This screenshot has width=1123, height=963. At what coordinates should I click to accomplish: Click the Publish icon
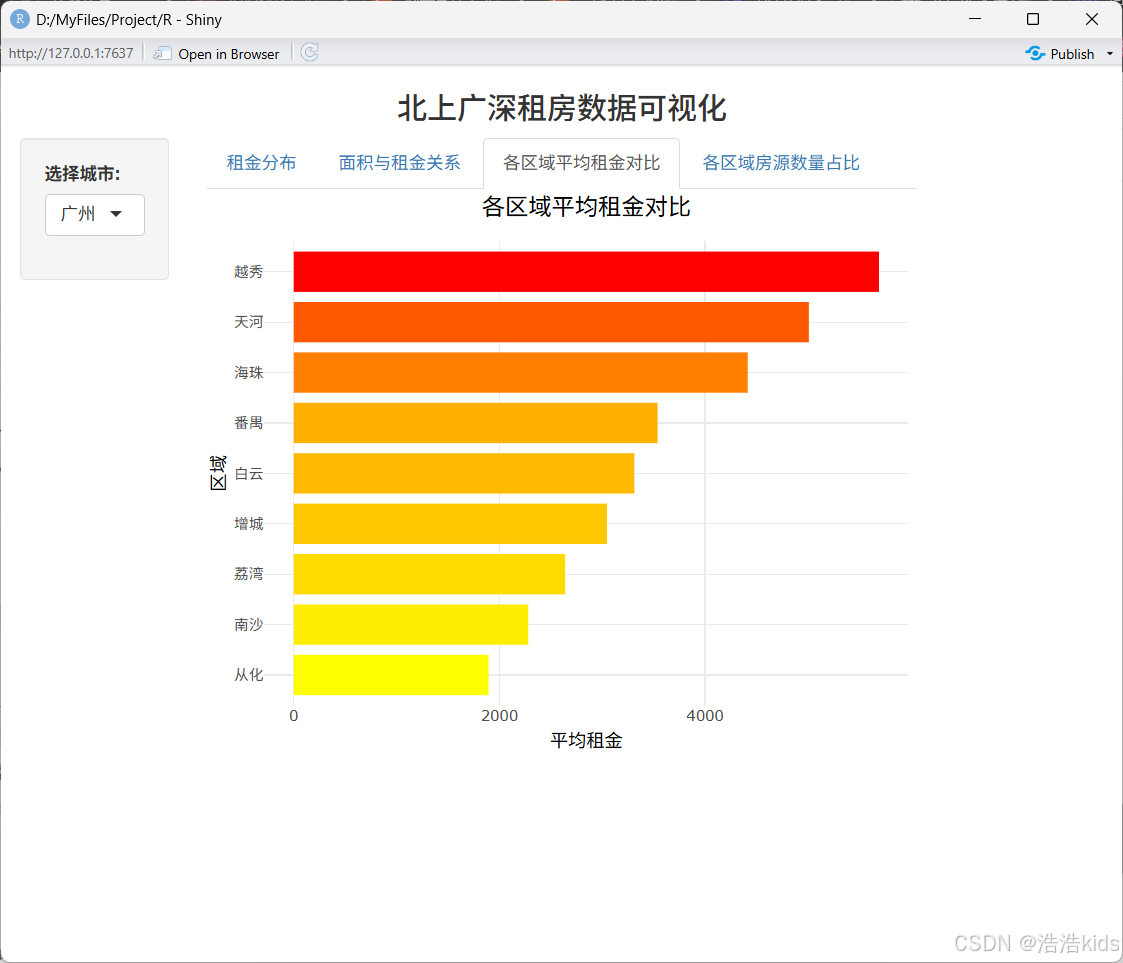click(x=1035, y=54)
